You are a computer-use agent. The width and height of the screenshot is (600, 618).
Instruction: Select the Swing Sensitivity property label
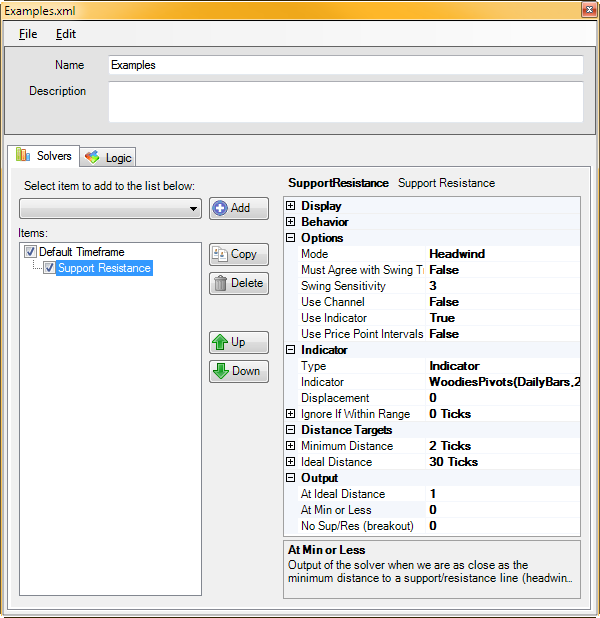[343, 286]
